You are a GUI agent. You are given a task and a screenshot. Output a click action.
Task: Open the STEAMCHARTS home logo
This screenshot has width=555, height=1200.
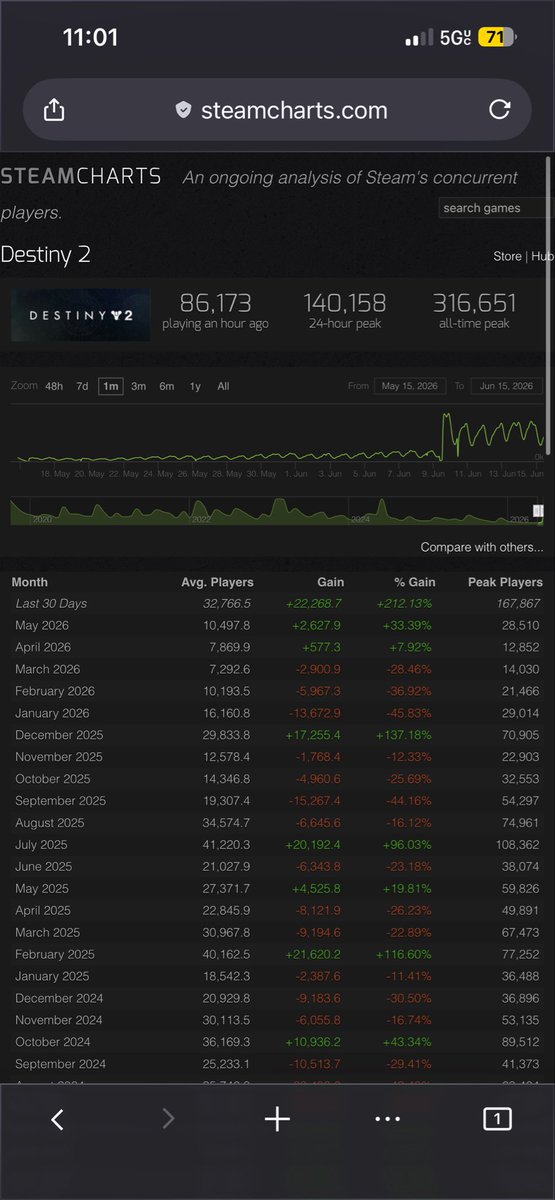tap(81, 177)
